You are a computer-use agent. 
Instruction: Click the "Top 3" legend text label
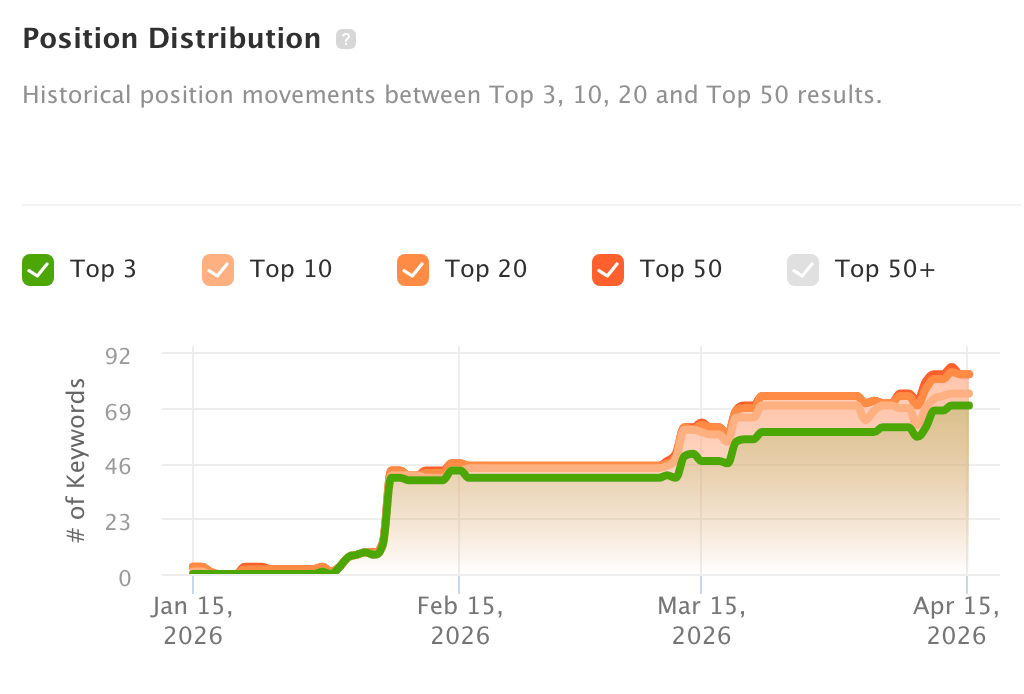click(x=103, y=269)
